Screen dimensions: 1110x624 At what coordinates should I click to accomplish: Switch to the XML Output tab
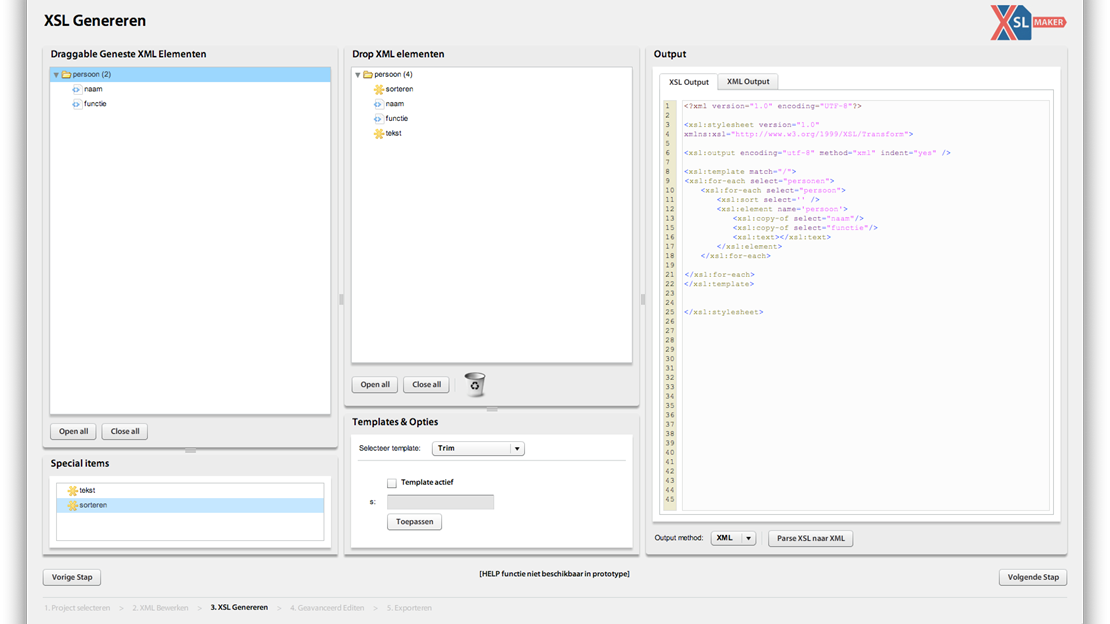click(748, 82)
